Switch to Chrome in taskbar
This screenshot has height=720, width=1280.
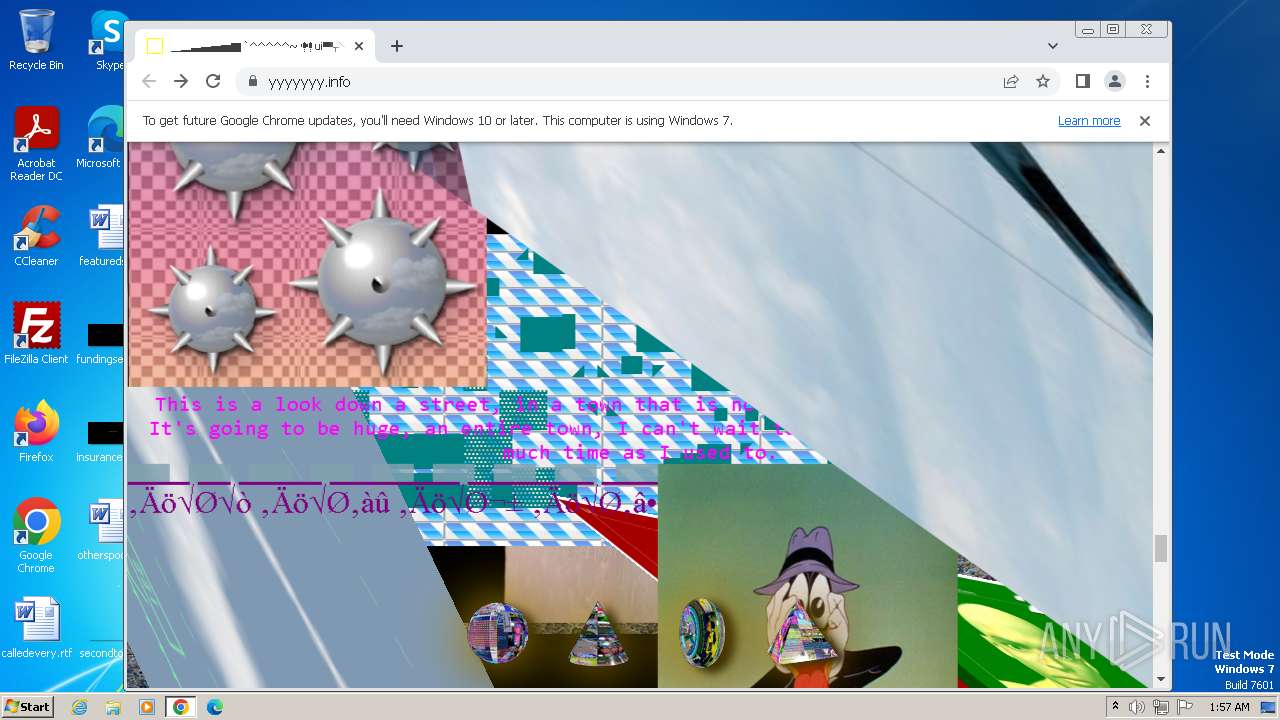(x=180, y=707)
